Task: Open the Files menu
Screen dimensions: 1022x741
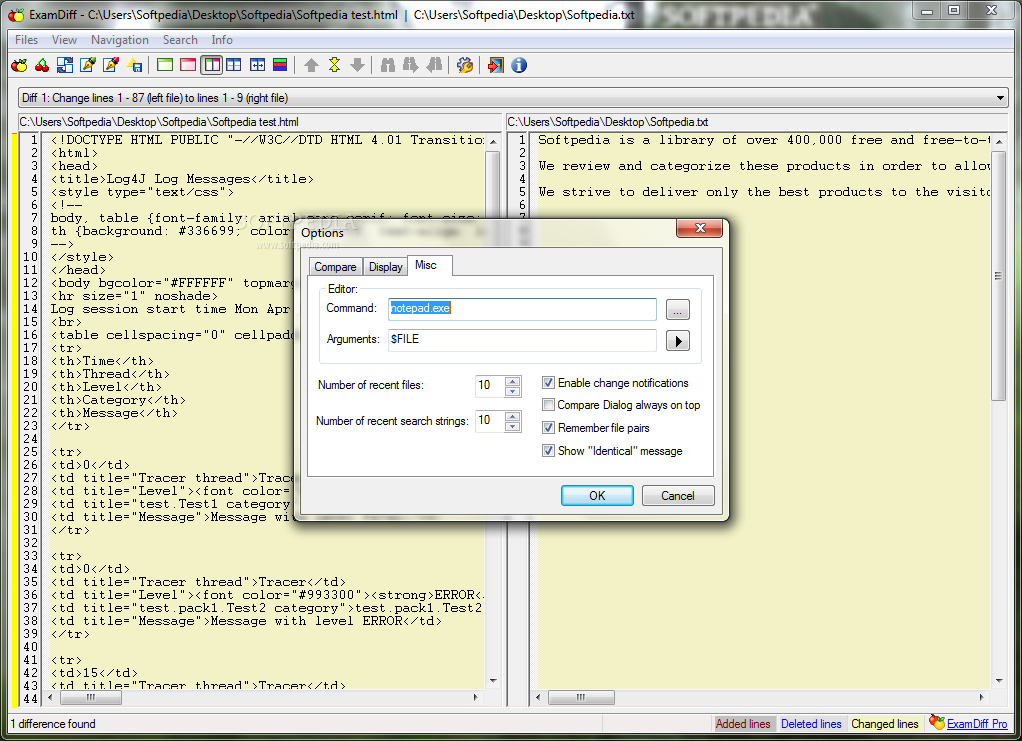Action: point(26,40)
